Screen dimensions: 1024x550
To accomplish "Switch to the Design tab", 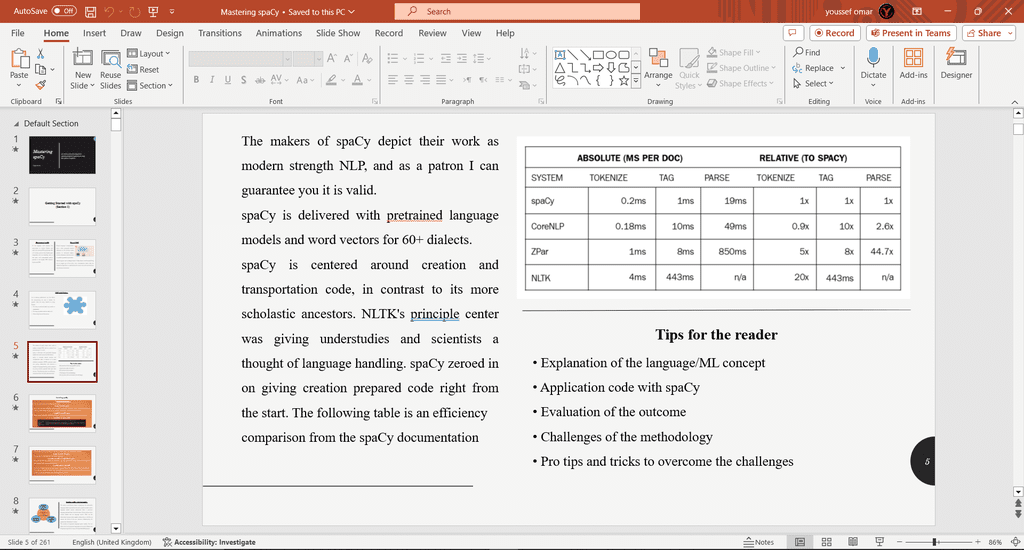I will click(170, 33).
